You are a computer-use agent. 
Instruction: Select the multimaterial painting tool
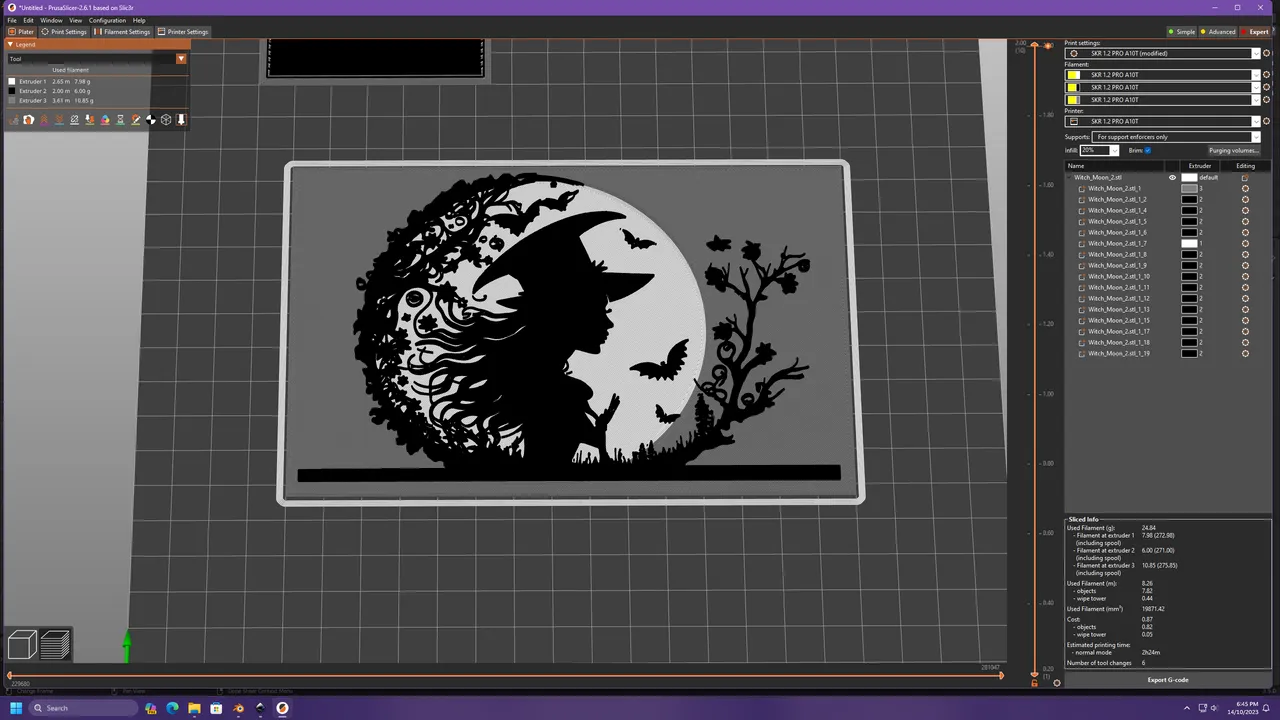(x=105, y=119)
